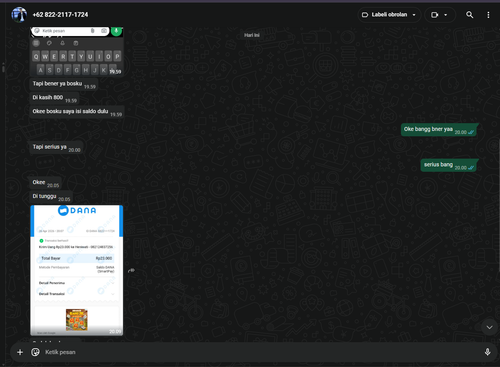Select message "Tapi bener ya bosku"

point(64,84)
